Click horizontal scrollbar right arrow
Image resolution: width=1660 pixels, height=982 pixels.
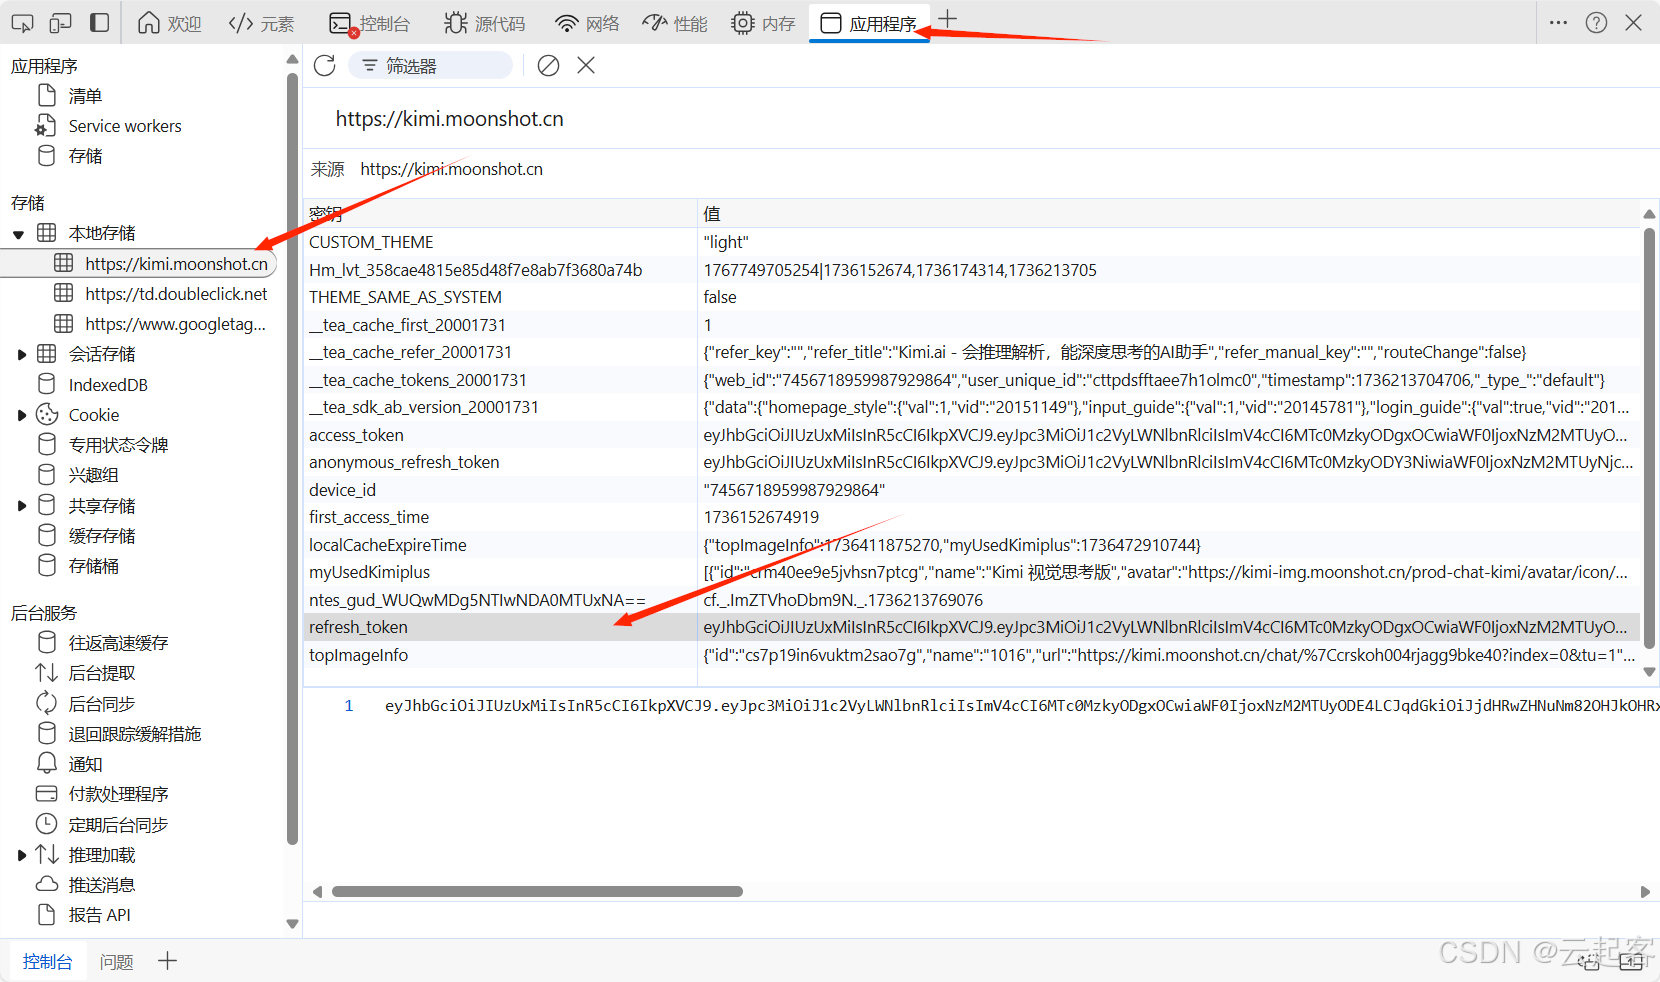[x=1645, y=892]
